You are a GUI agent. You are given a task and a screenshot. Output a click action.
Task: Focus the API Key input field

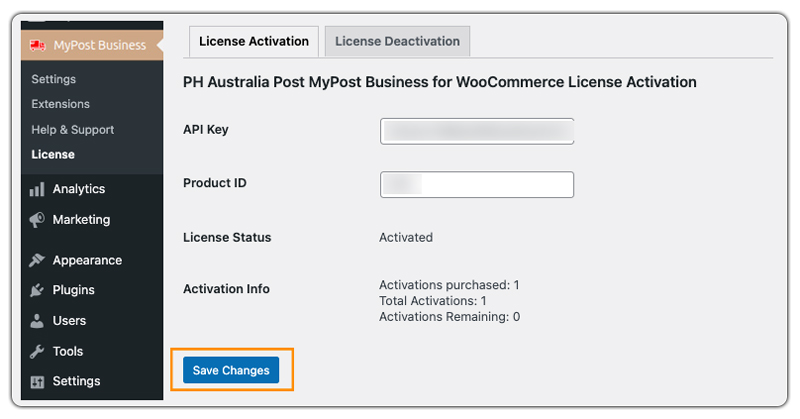tap(477, 131)
